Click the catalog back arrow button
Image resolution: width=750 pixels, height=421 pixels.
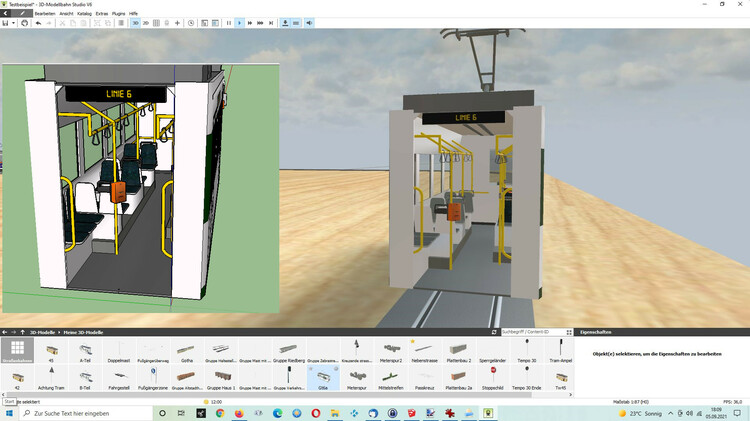[6, 332]
